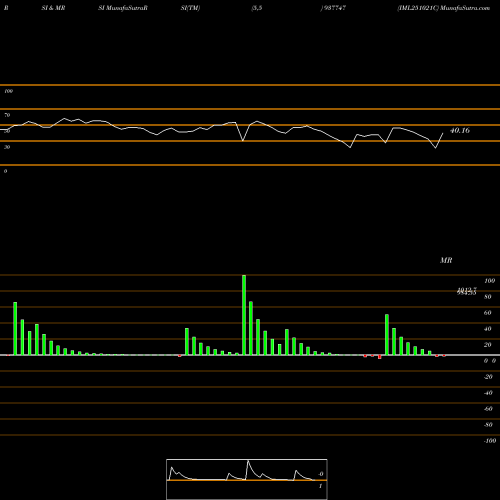Click the MR panel label
This screenshot has width=500, height=500.
446,260
